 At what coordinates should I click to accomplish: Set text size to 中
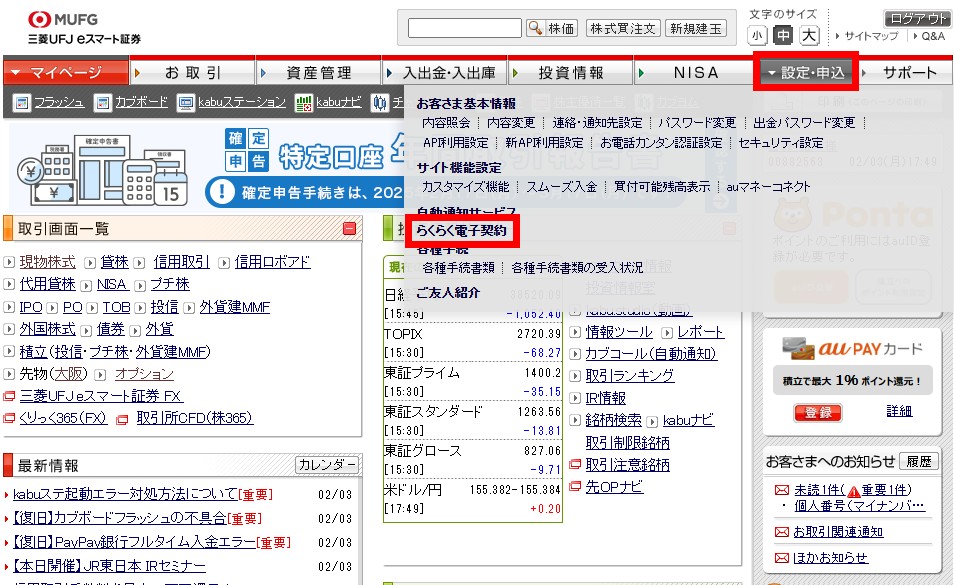pyautogui.click(x=783, y=35)
